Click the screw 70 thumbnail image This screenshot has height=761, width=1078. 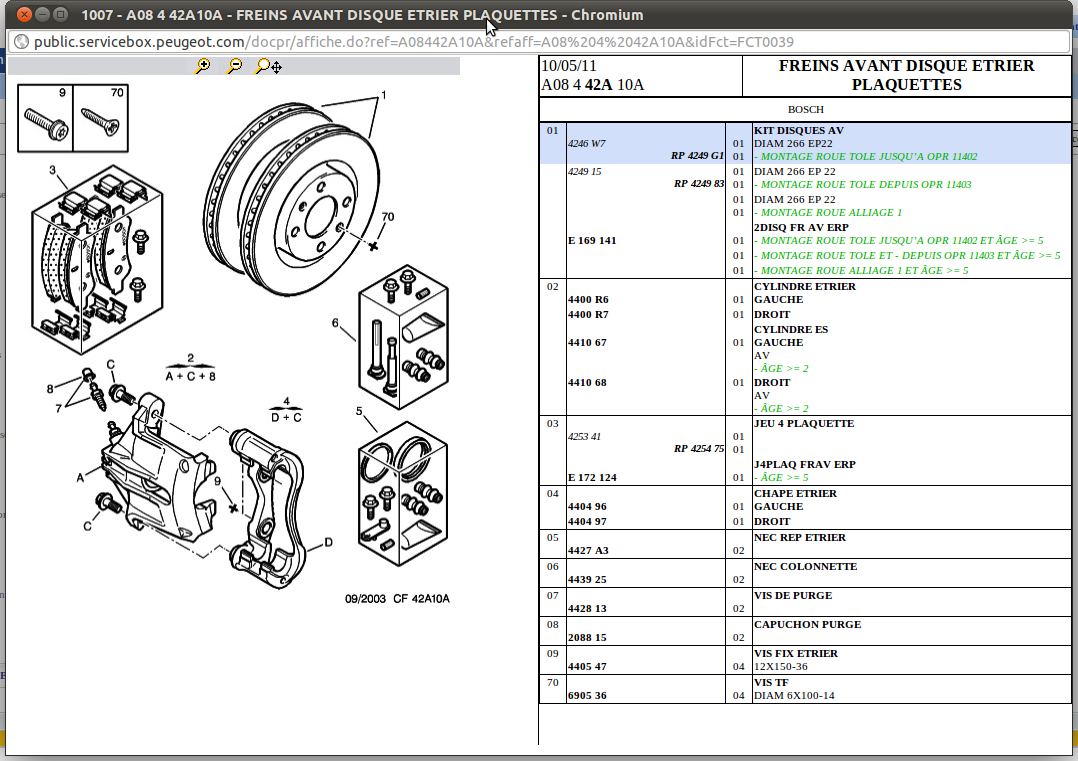(100, 118)
